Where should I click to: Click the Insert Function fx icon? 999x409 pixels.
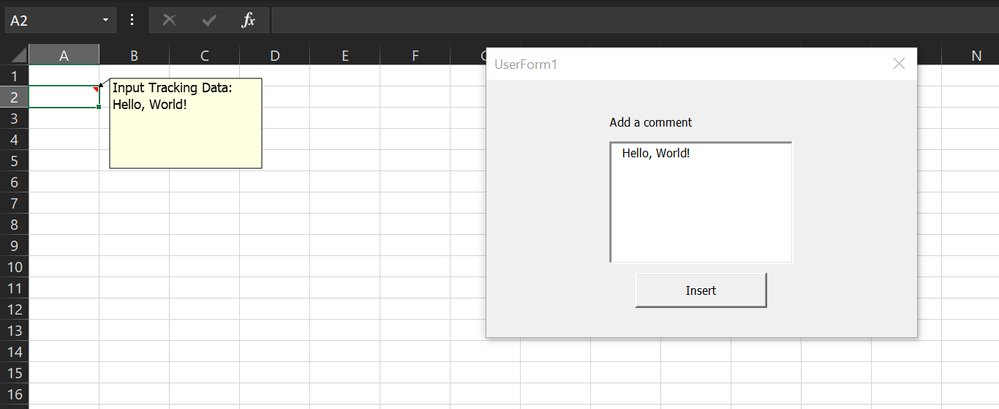click(x=248, y=20)
